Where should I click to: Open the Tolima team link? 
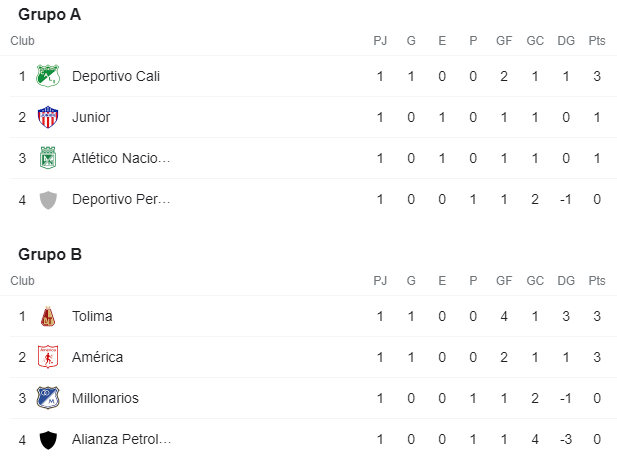click(x=92, y=316)
